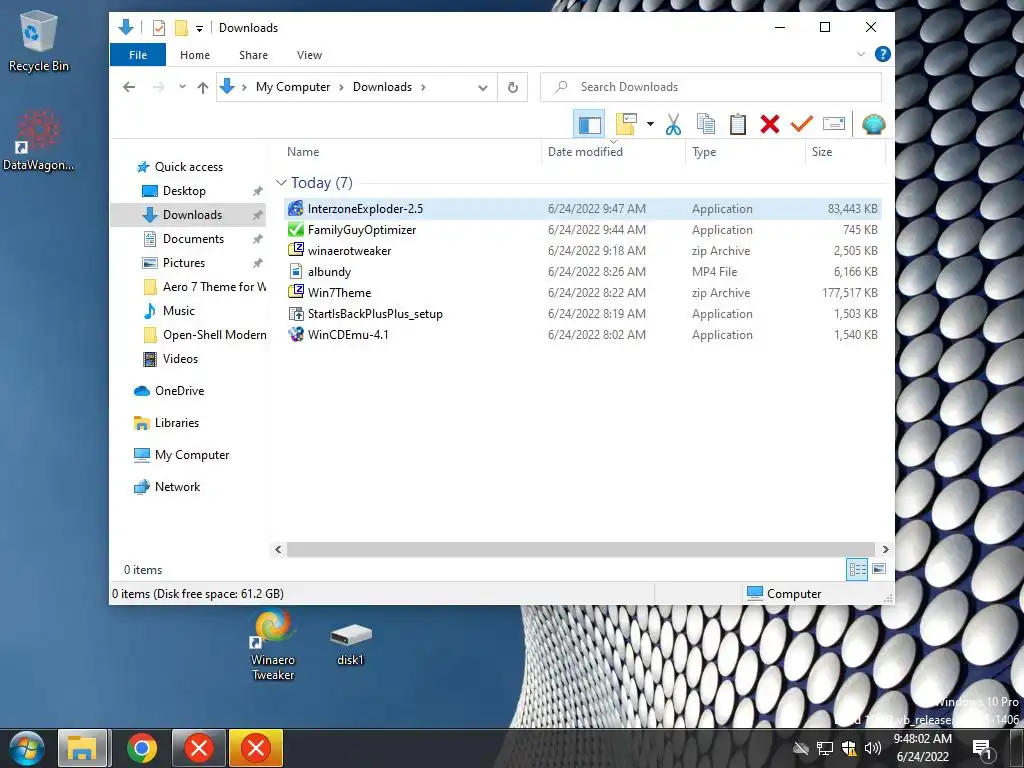Viewport: 1024px width, 768px height.
Task: Click the Classic Shell settings shell icon
Action: pyautogui.click(x=874, y=124)
